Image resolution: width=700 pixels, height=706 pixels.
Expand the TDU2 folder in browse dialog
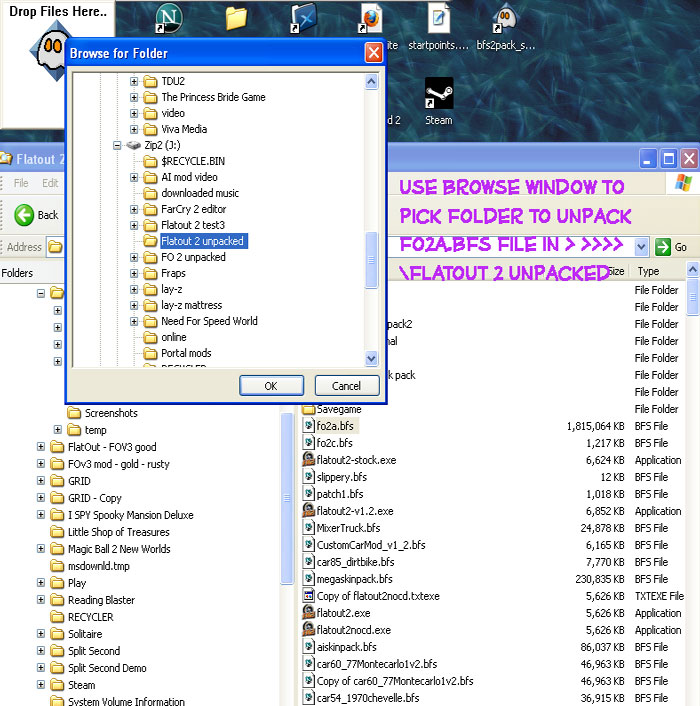click(134, 81)
